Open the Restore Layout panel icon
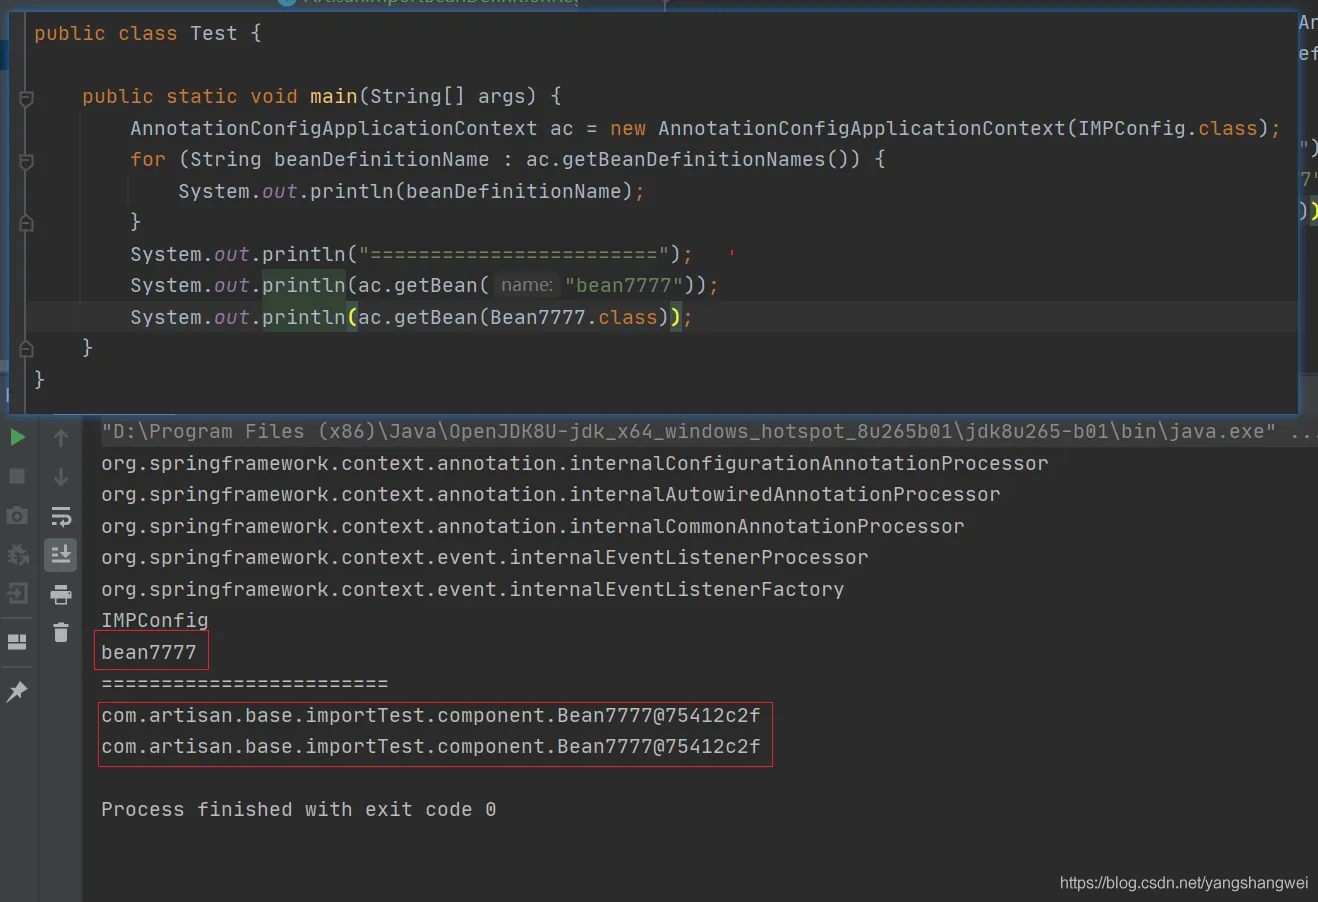This screenshot has height=902, width=1318. click(x=17, y=642)
